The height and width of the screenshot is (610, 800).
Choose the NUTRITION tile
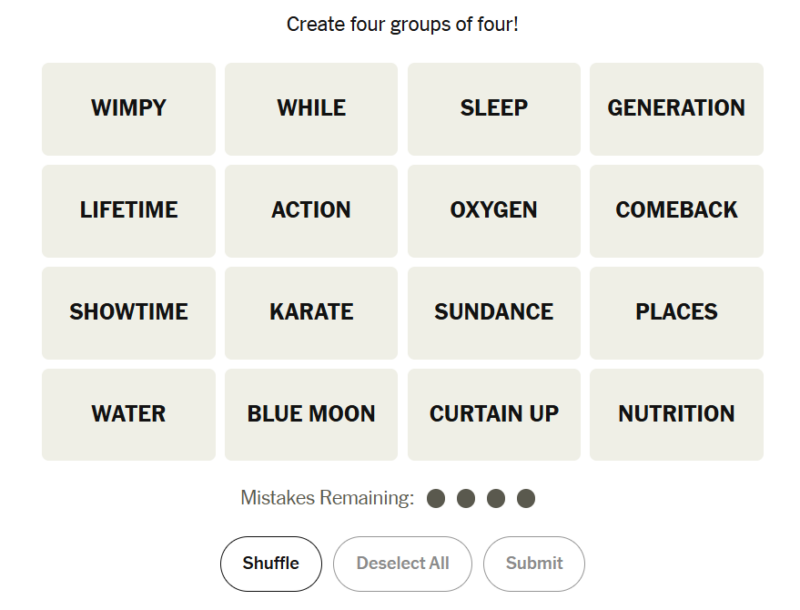[x=677, y=415]
